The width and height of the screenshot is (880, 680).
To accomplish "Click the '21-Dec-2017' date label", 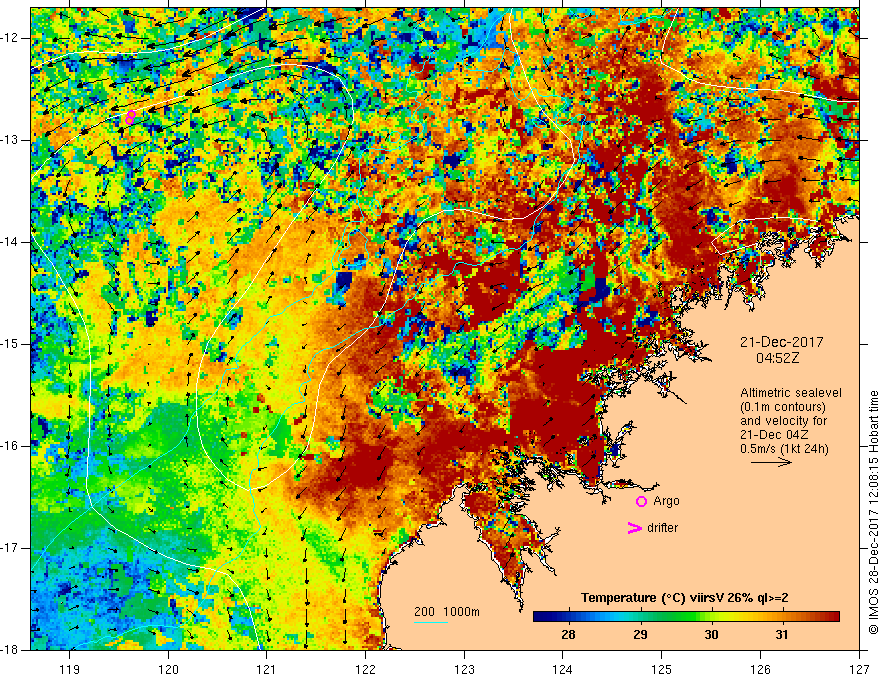I will coord(781,342).
